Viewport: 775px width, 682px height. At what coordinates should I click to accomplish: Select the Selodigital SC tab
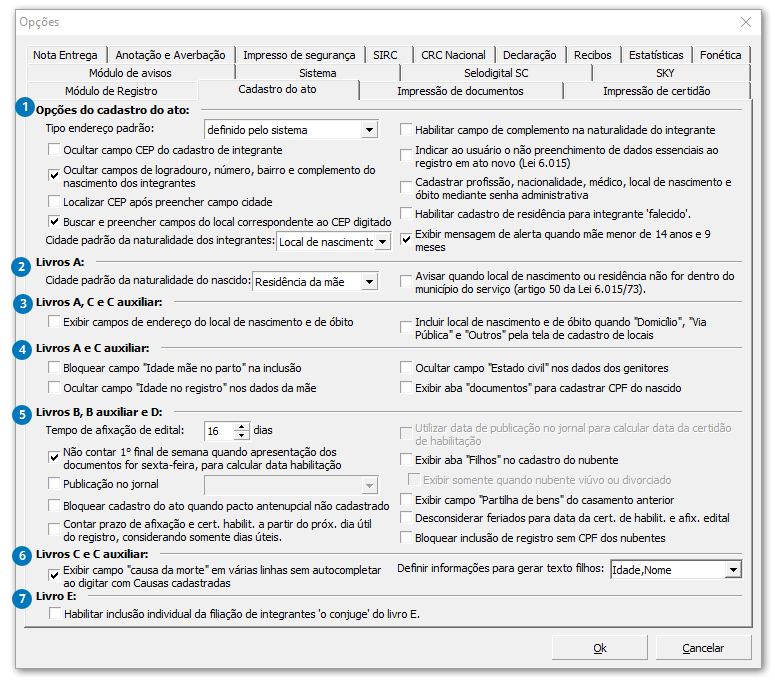496,73
